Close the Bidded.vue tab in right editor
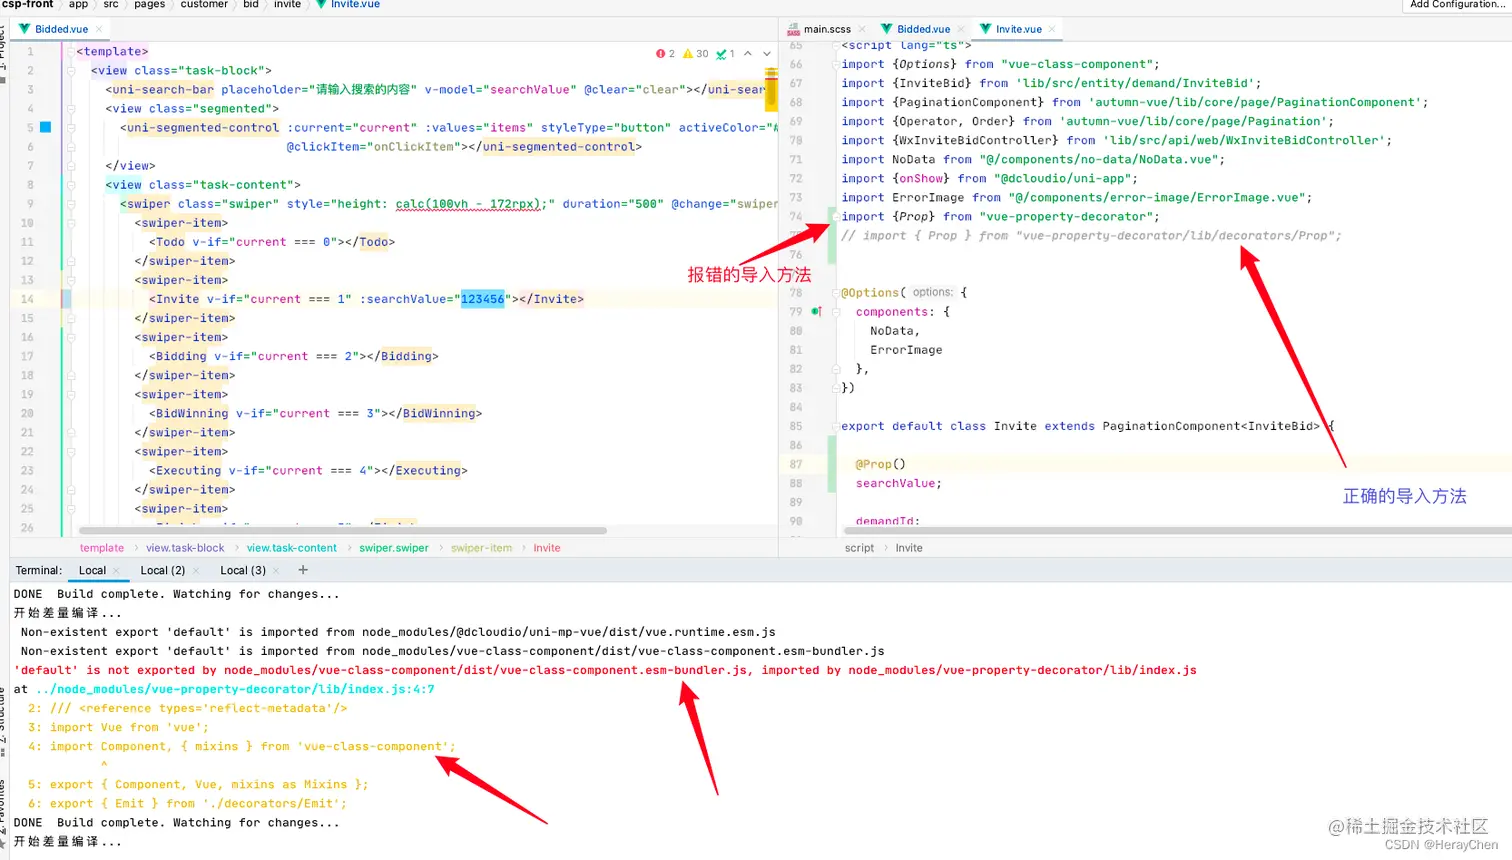Image resolution: width=1512 pixels, height=860 pixels. [x=961, y=29]
